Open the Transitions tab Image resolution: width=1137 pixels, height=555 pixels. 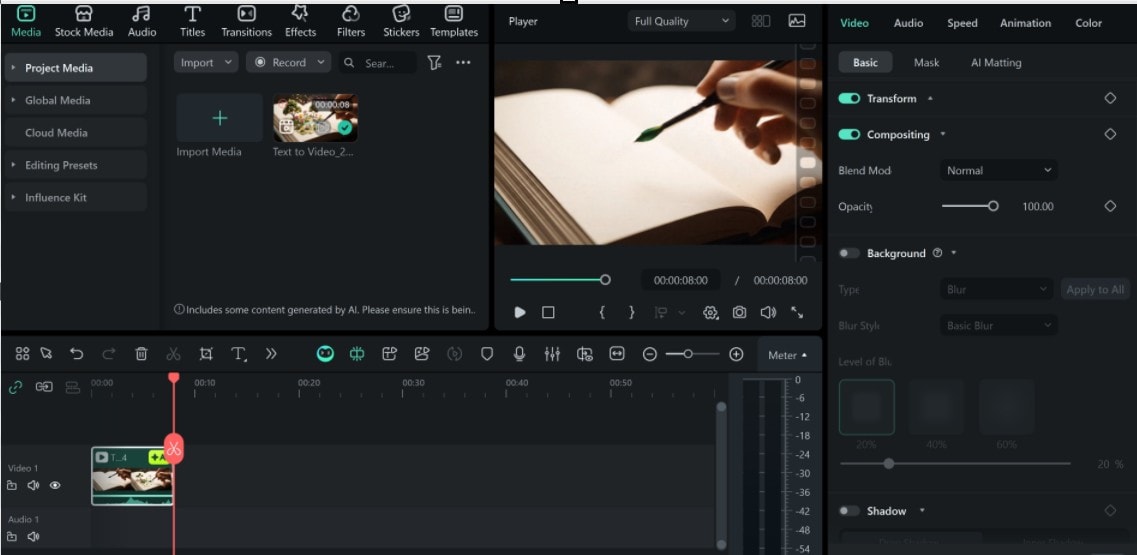point(247,22)
